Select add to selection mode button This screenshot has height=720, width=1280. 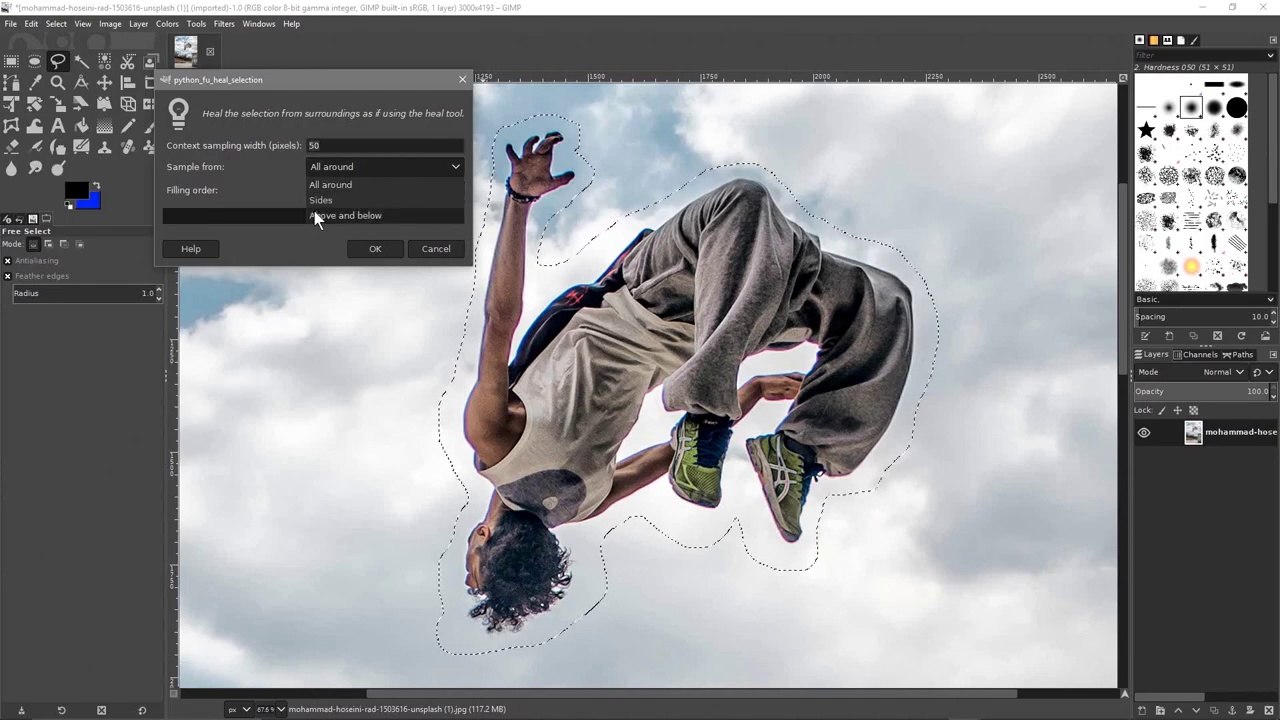click(48, 244)
